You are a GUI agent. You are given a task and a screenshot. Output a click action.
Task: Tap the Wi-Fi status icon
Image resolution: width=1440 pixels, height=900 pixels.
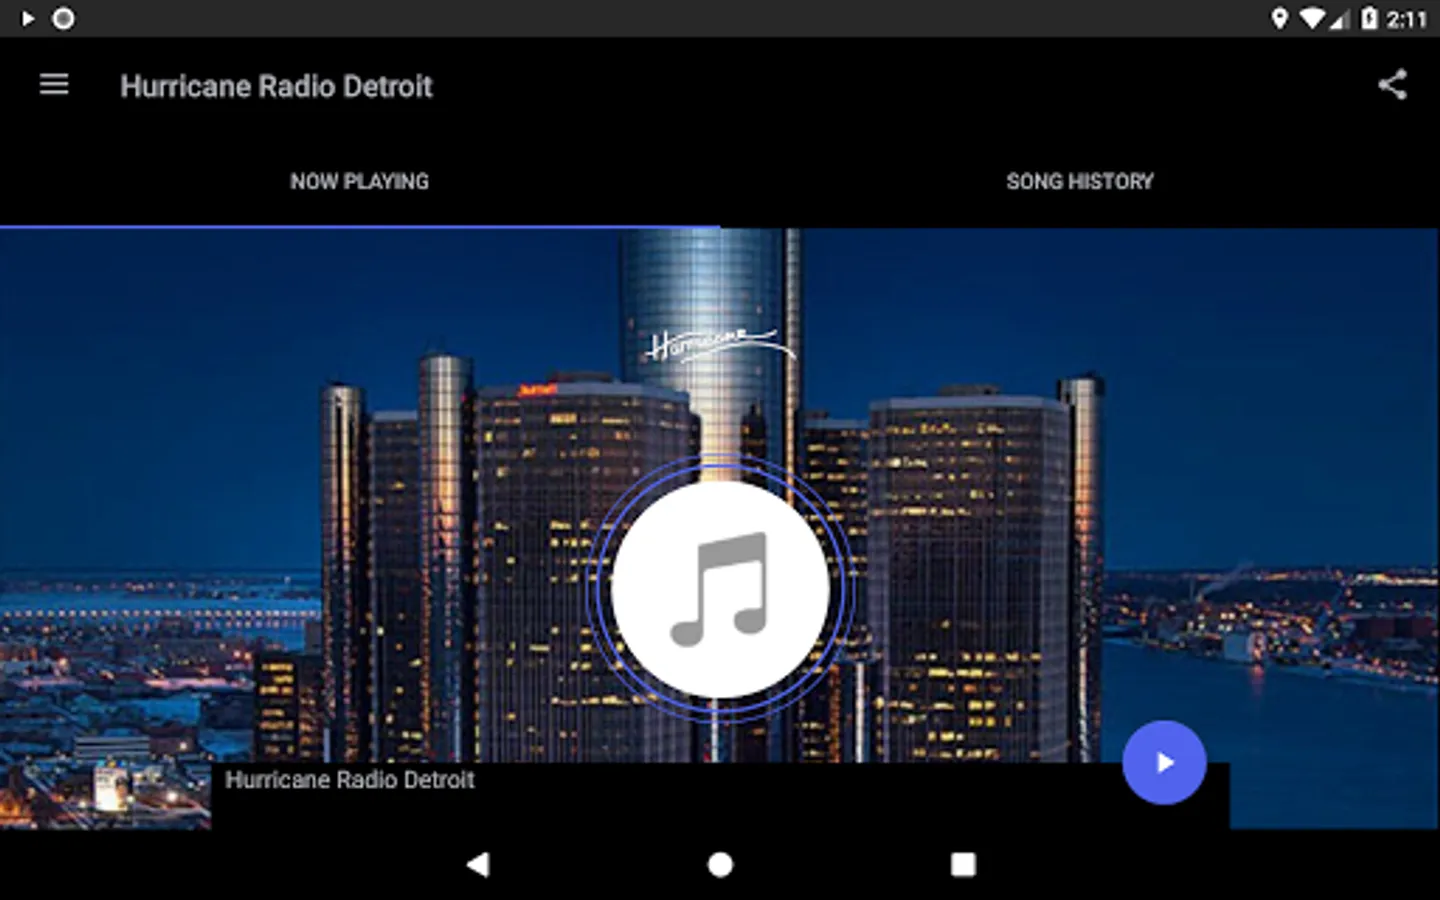1312,18
